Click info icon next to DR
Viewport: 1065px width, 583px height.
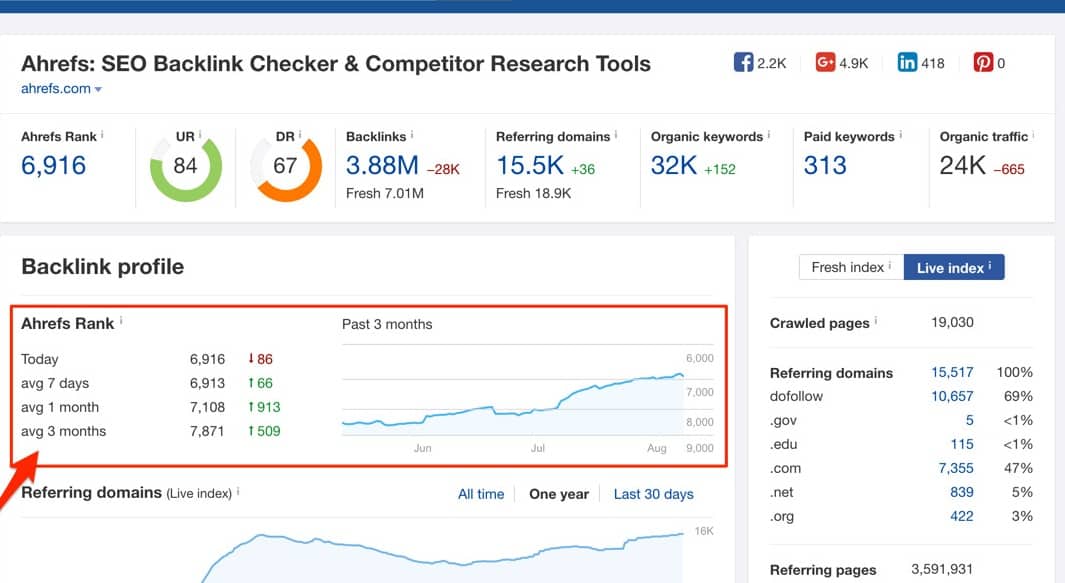(x=300, y=135)
